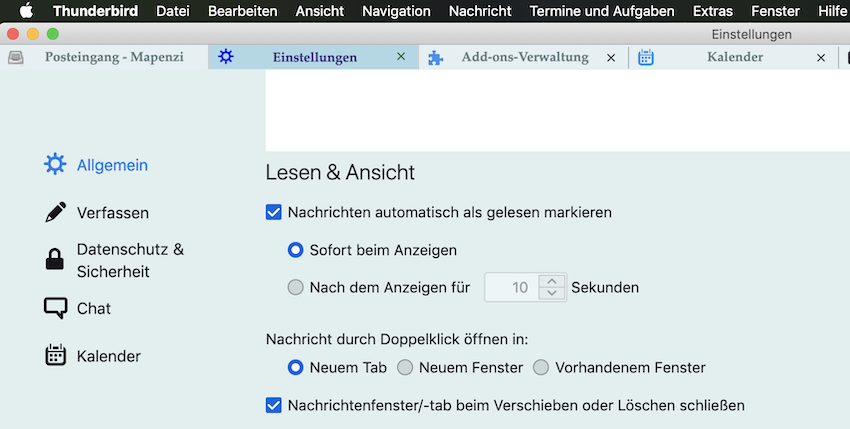This screenshot has width=850, height=429.
Task: Open the Extras menu
Action: 712,11
